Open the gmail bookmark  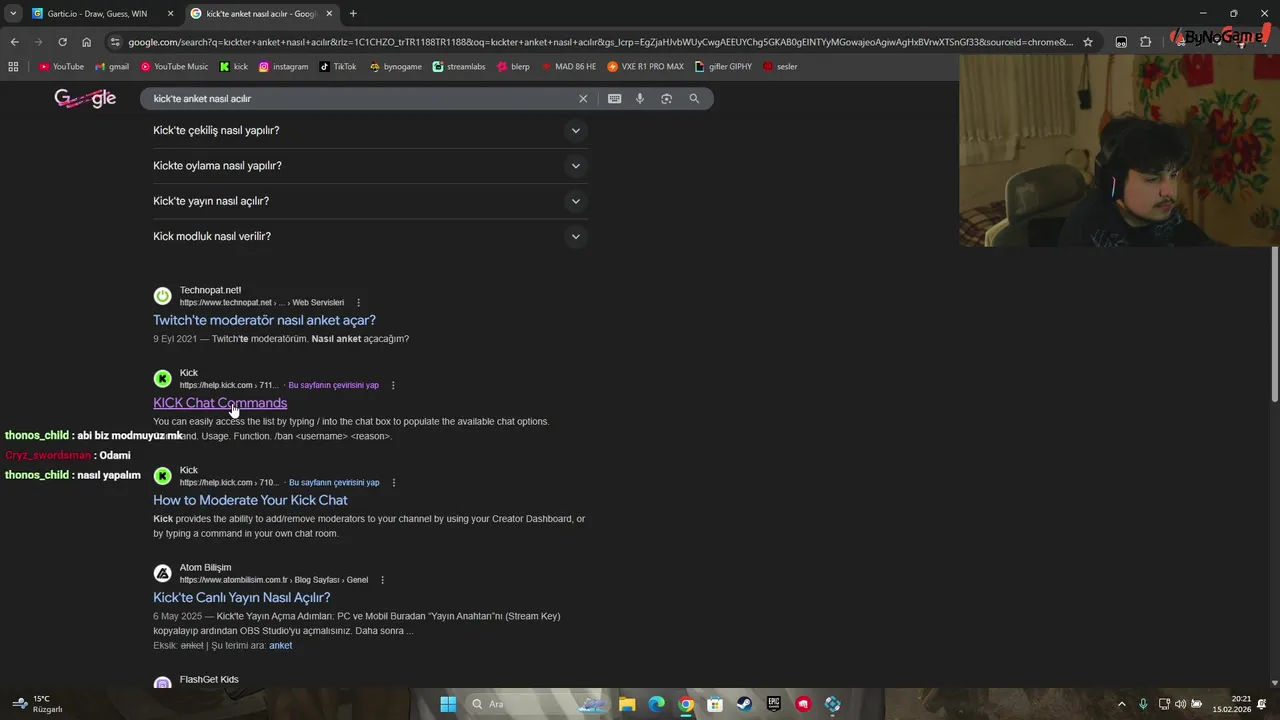[x=112, y=67]
